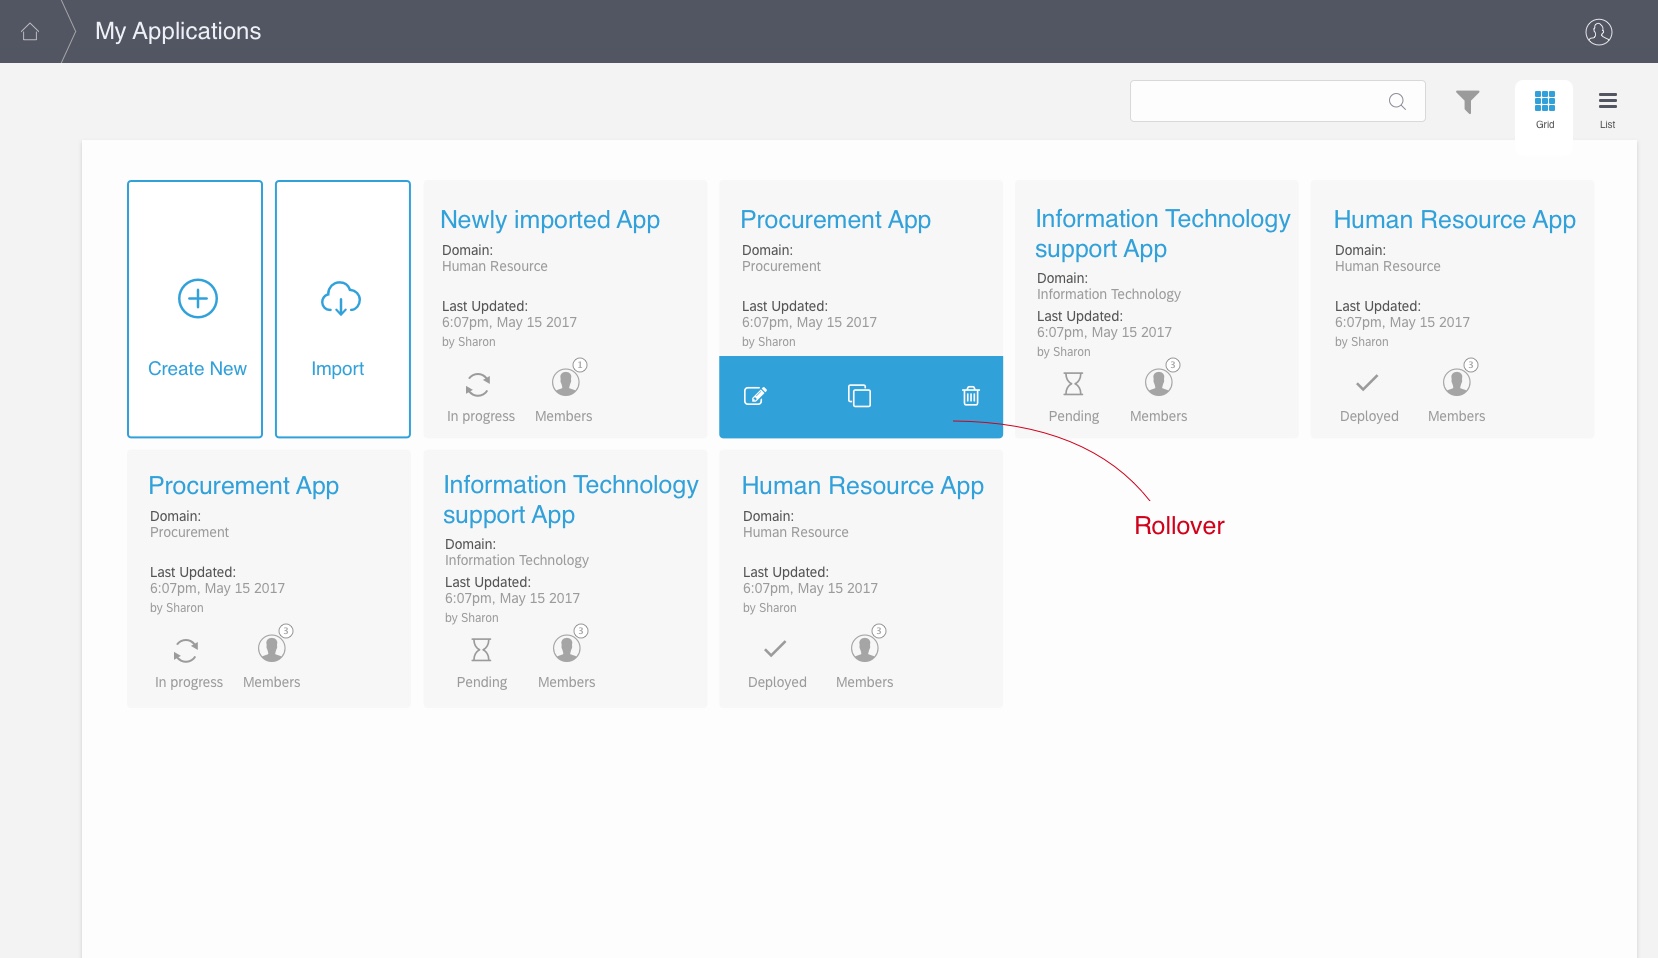
Task: Open the filter funnel icon
Action: (1467, 102)
